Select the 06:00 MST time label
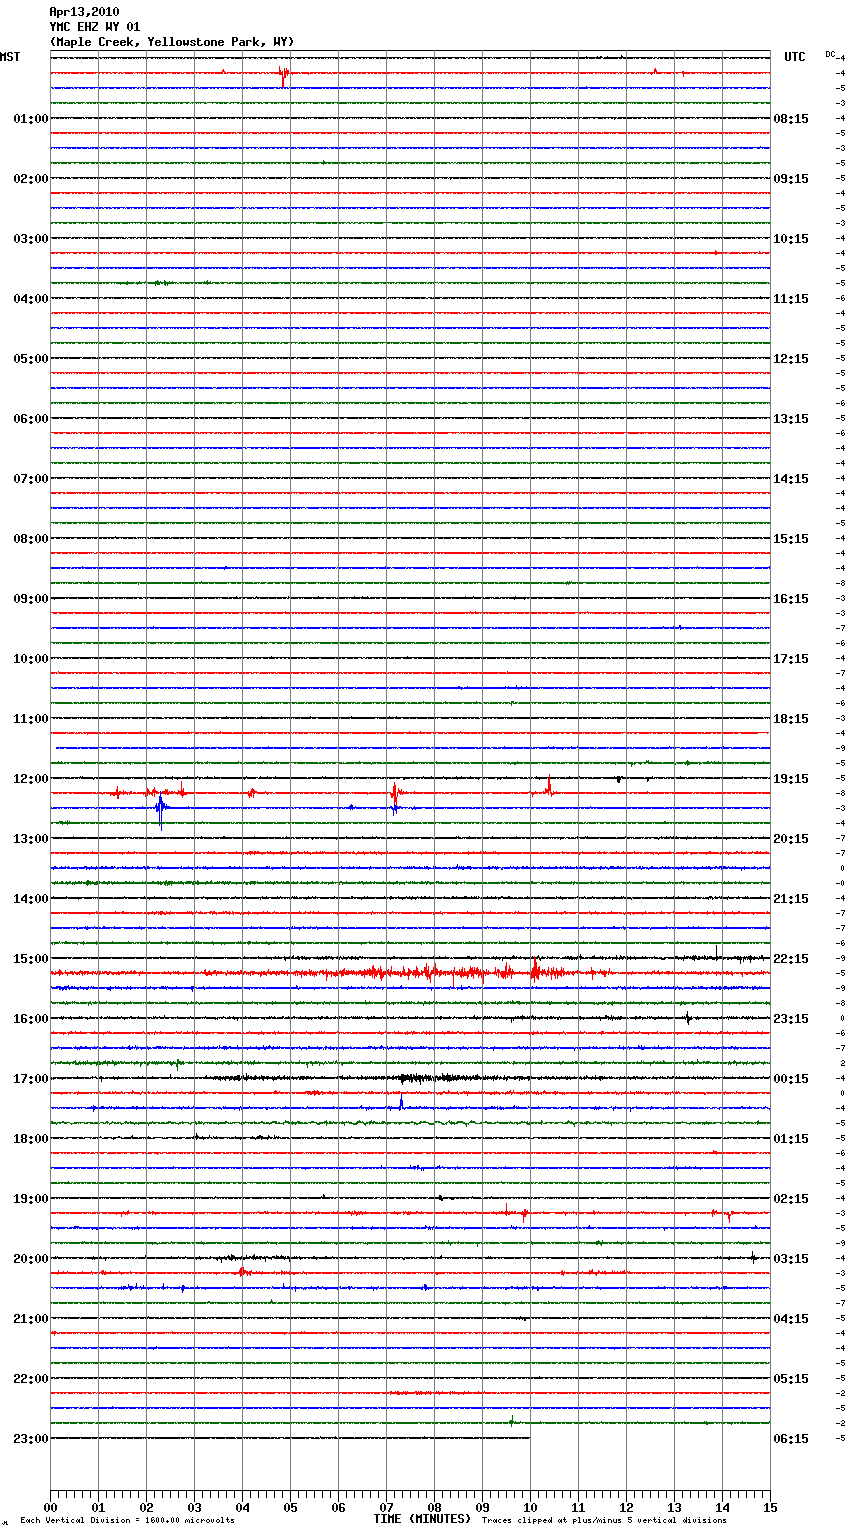 point(31,419)
